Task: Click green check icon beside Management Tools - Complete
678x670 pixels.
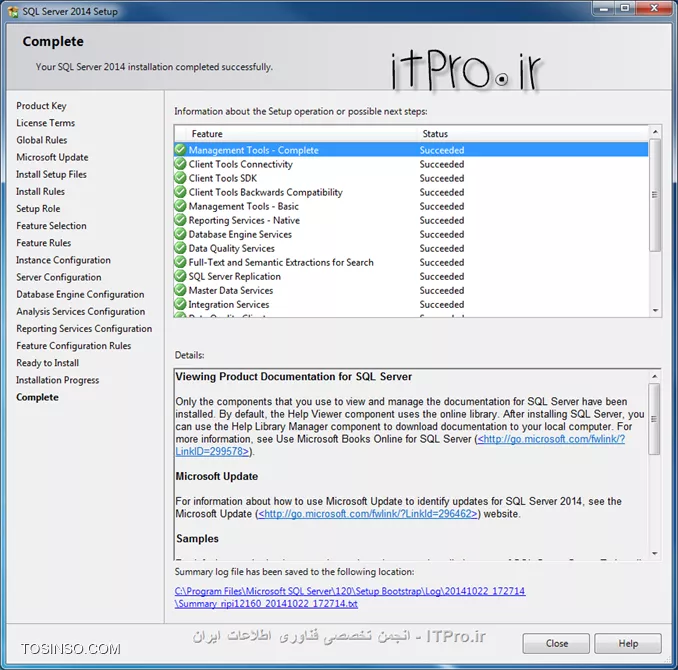Action: 180,150
